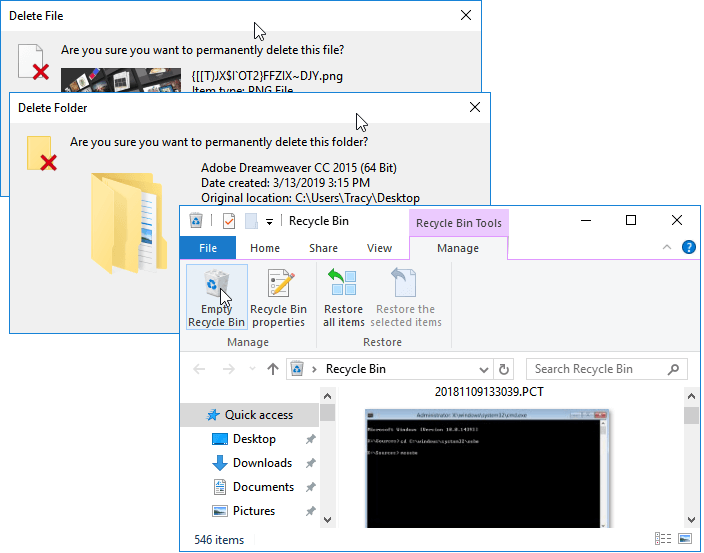The height and width of the screenshot is (553, 704).
Task: Select Downloads in the navigation pane
Action: pos(262,463)
